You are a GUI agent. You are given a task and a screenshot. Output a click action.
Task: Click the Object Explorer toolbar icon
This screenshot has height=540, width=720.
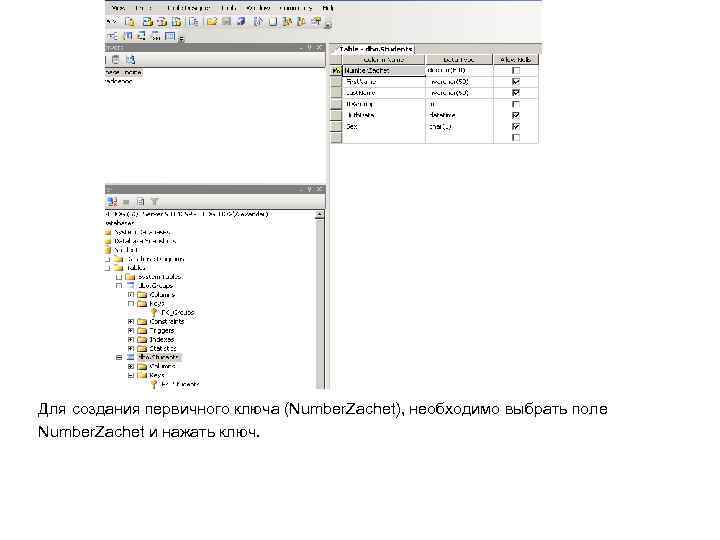[x=287, y=22]
